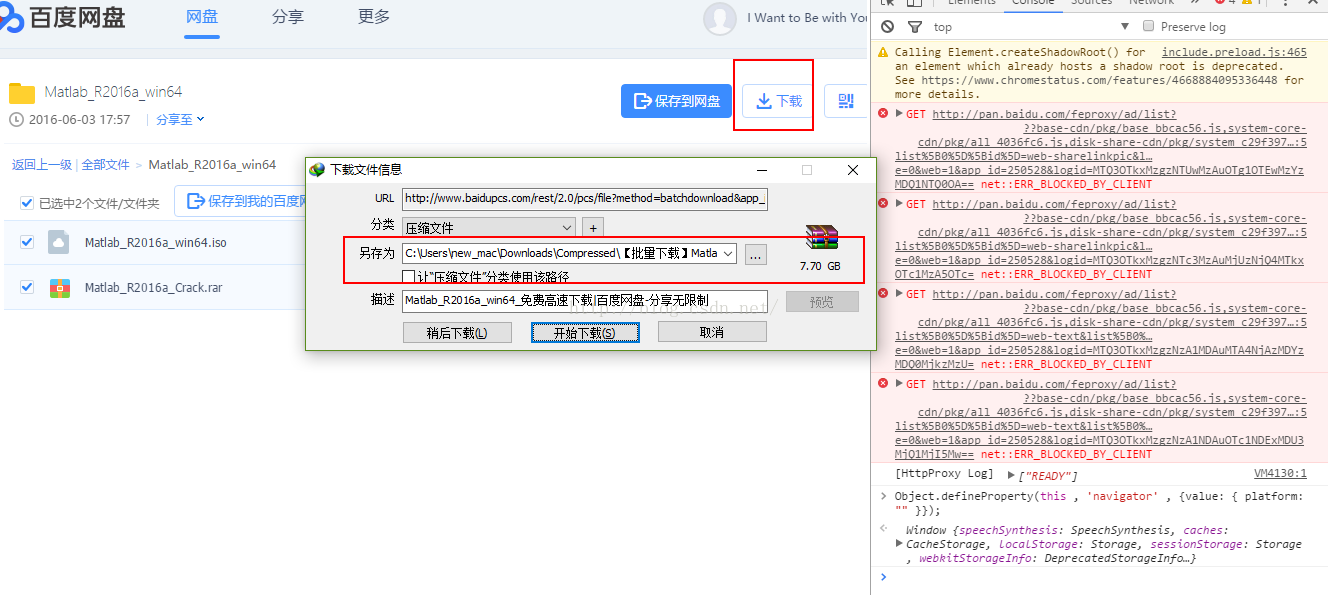Screen dimensions: 1328x595
Task: Click the URL input field in dialog
Action: pos(584,198)
